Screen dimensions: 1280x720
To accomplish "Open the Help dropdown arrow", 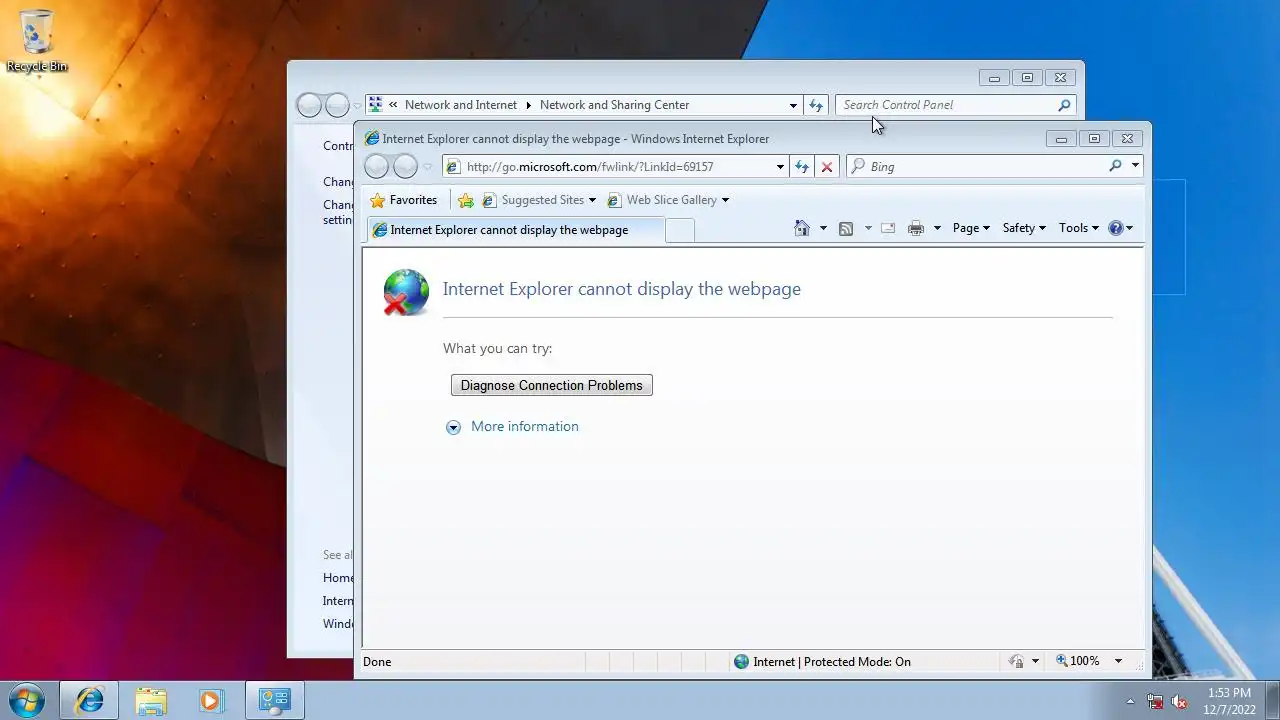I will pyautogui.click(x=1130, y=228).
